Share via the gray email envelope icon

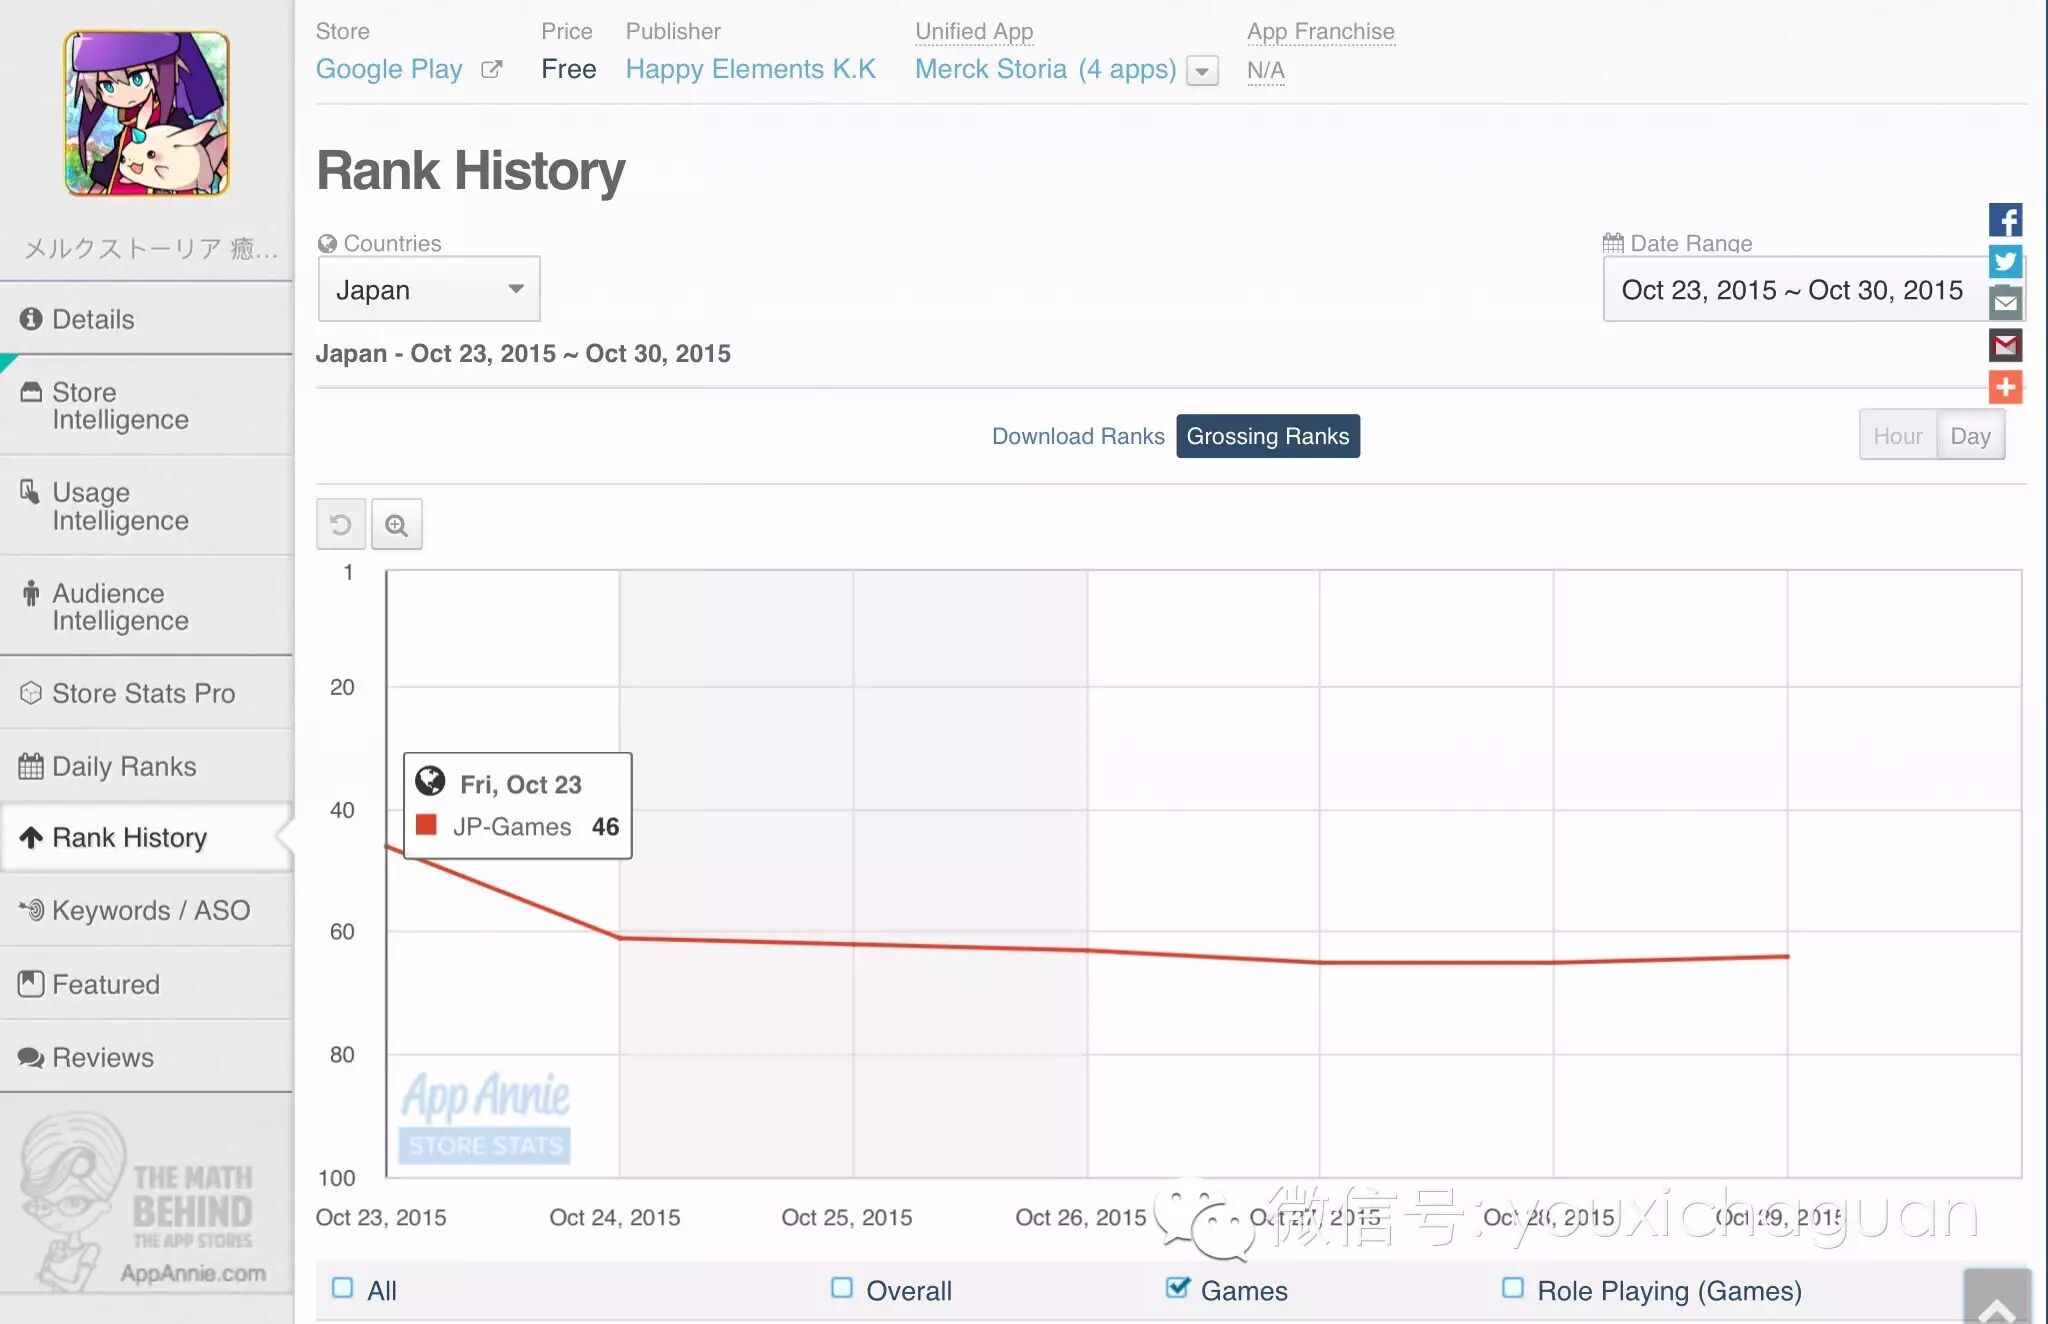[x=2004, y=303]
